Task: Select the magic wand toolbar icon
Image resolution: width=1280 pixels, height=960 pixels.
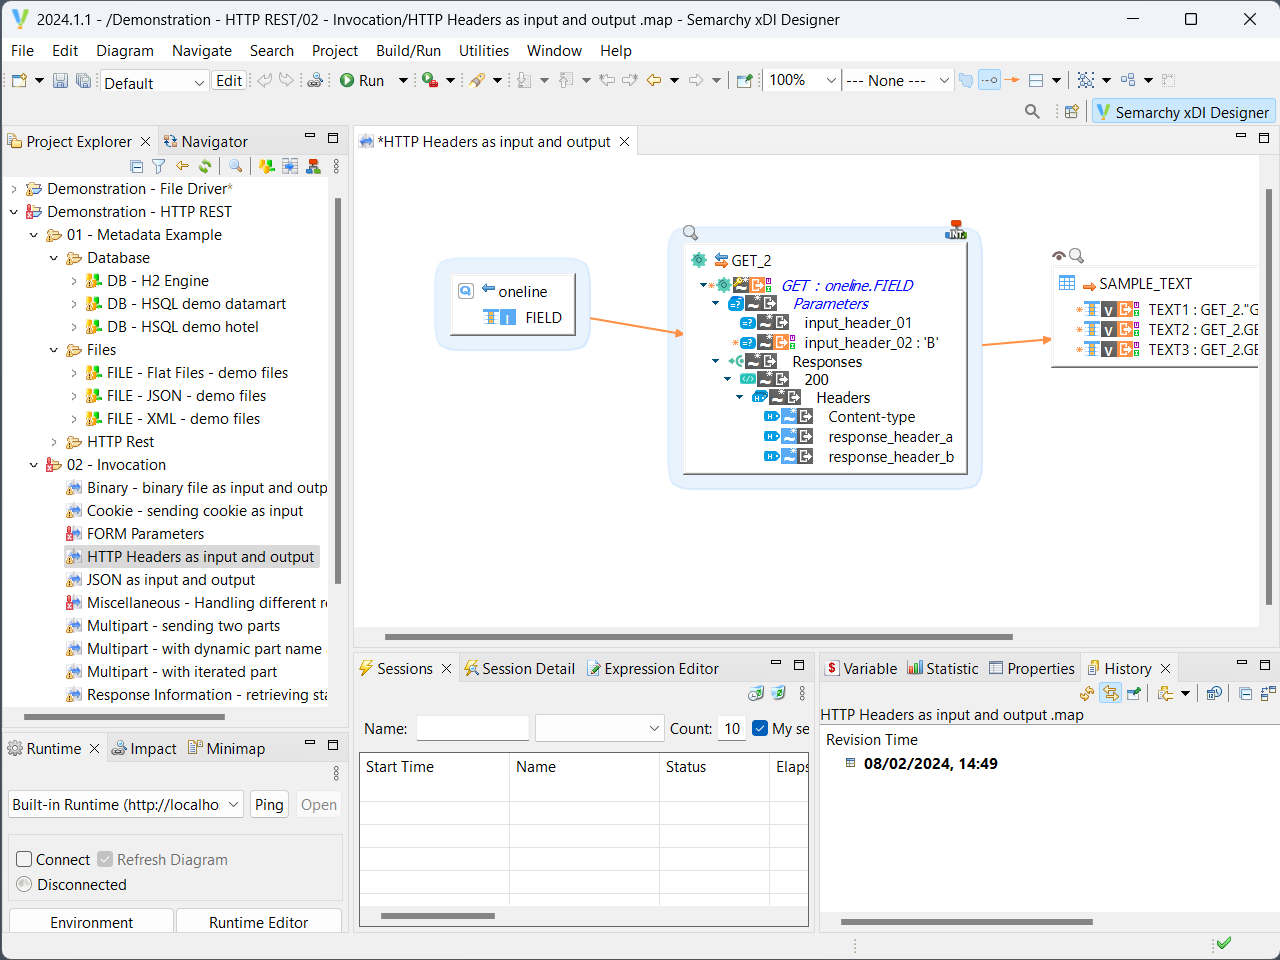Action: [x=479, y=80]
